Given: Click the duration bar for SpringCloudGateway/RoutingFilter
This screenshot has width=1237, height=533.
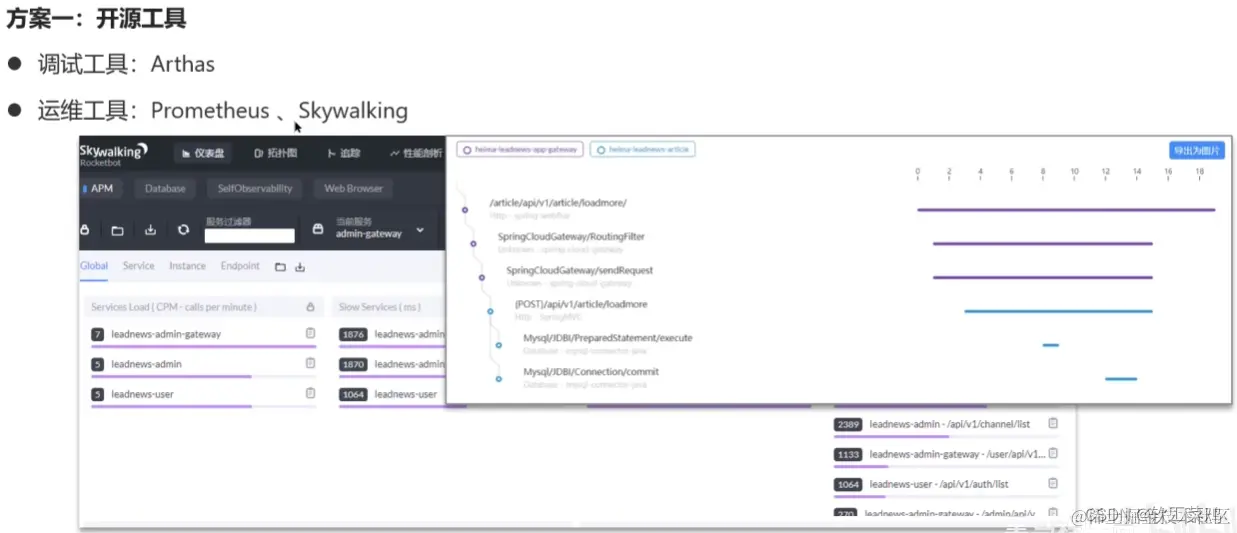Looking at the screenshot, I should point(1042,243).
